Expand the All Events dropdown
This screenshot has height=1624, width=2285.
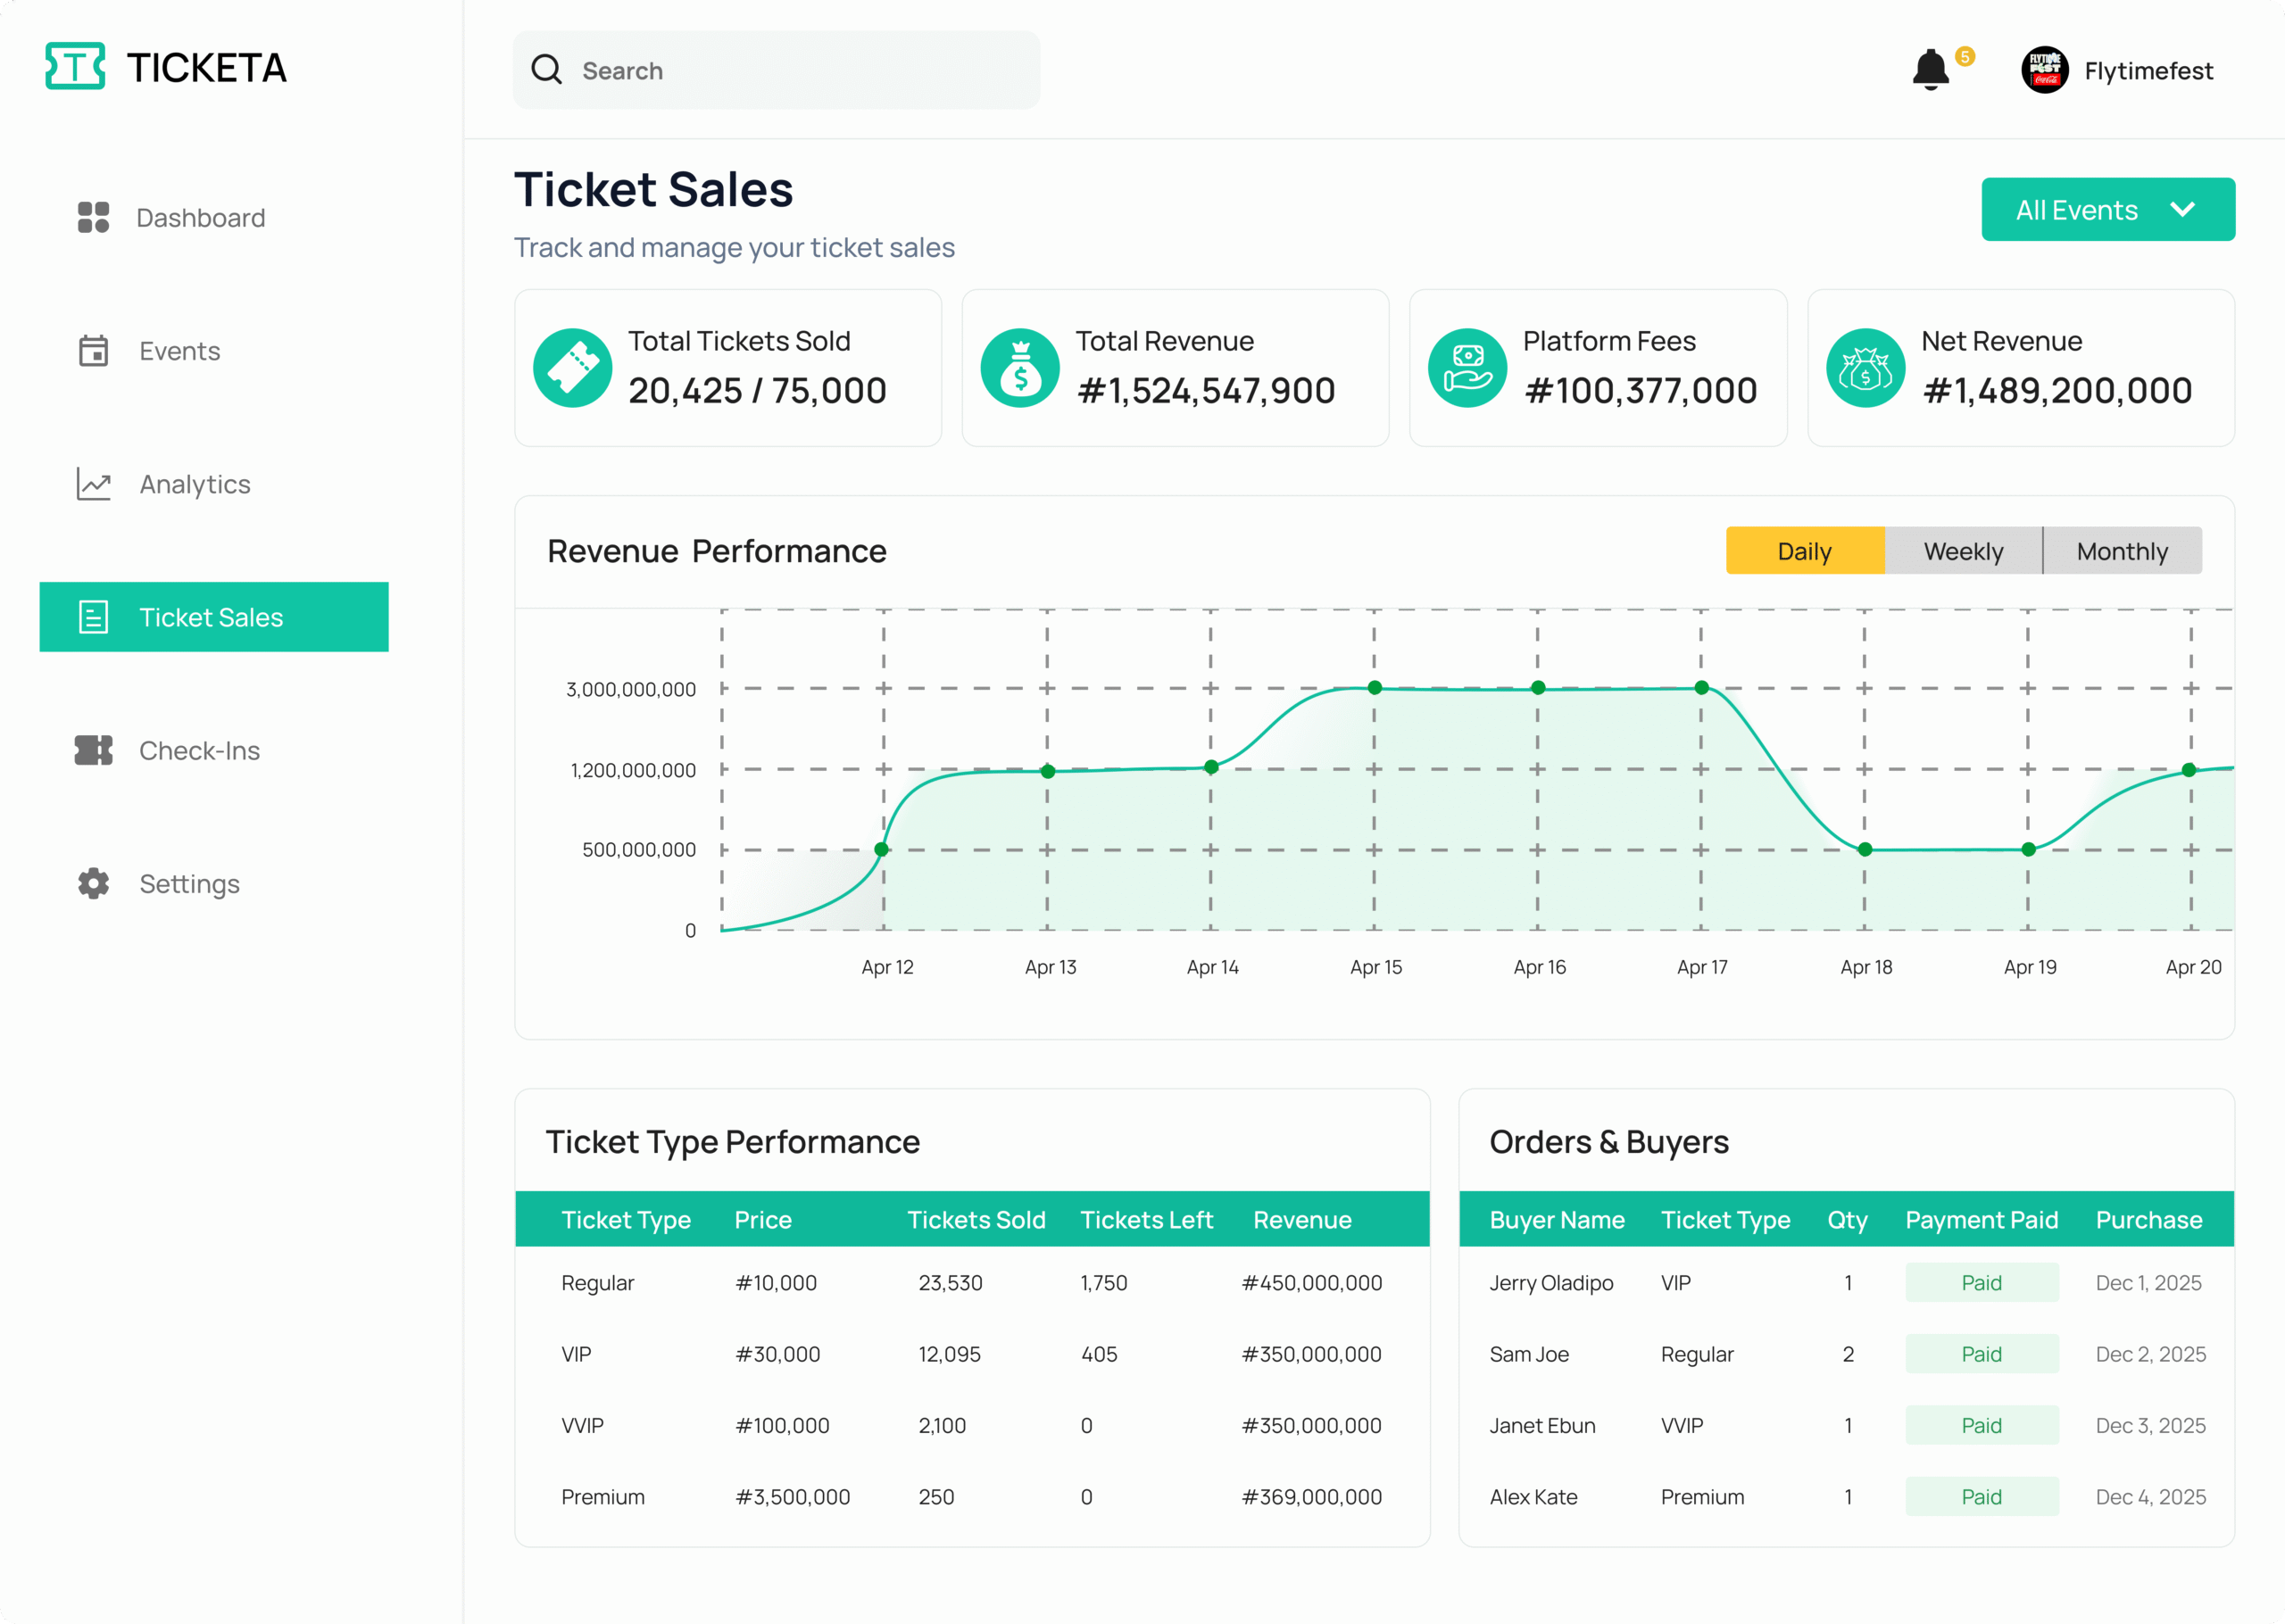click(2108, 209)
